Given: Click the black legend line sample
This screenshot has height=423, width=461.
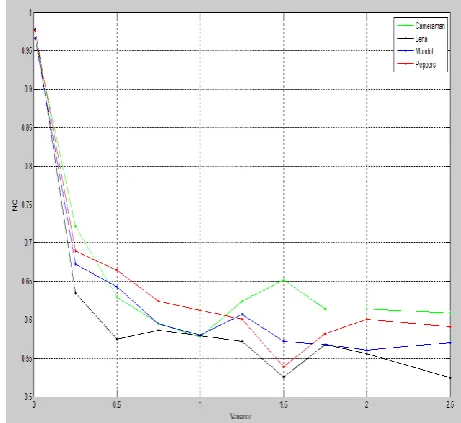Looking at the screenshot, I should tap(405, 39).
